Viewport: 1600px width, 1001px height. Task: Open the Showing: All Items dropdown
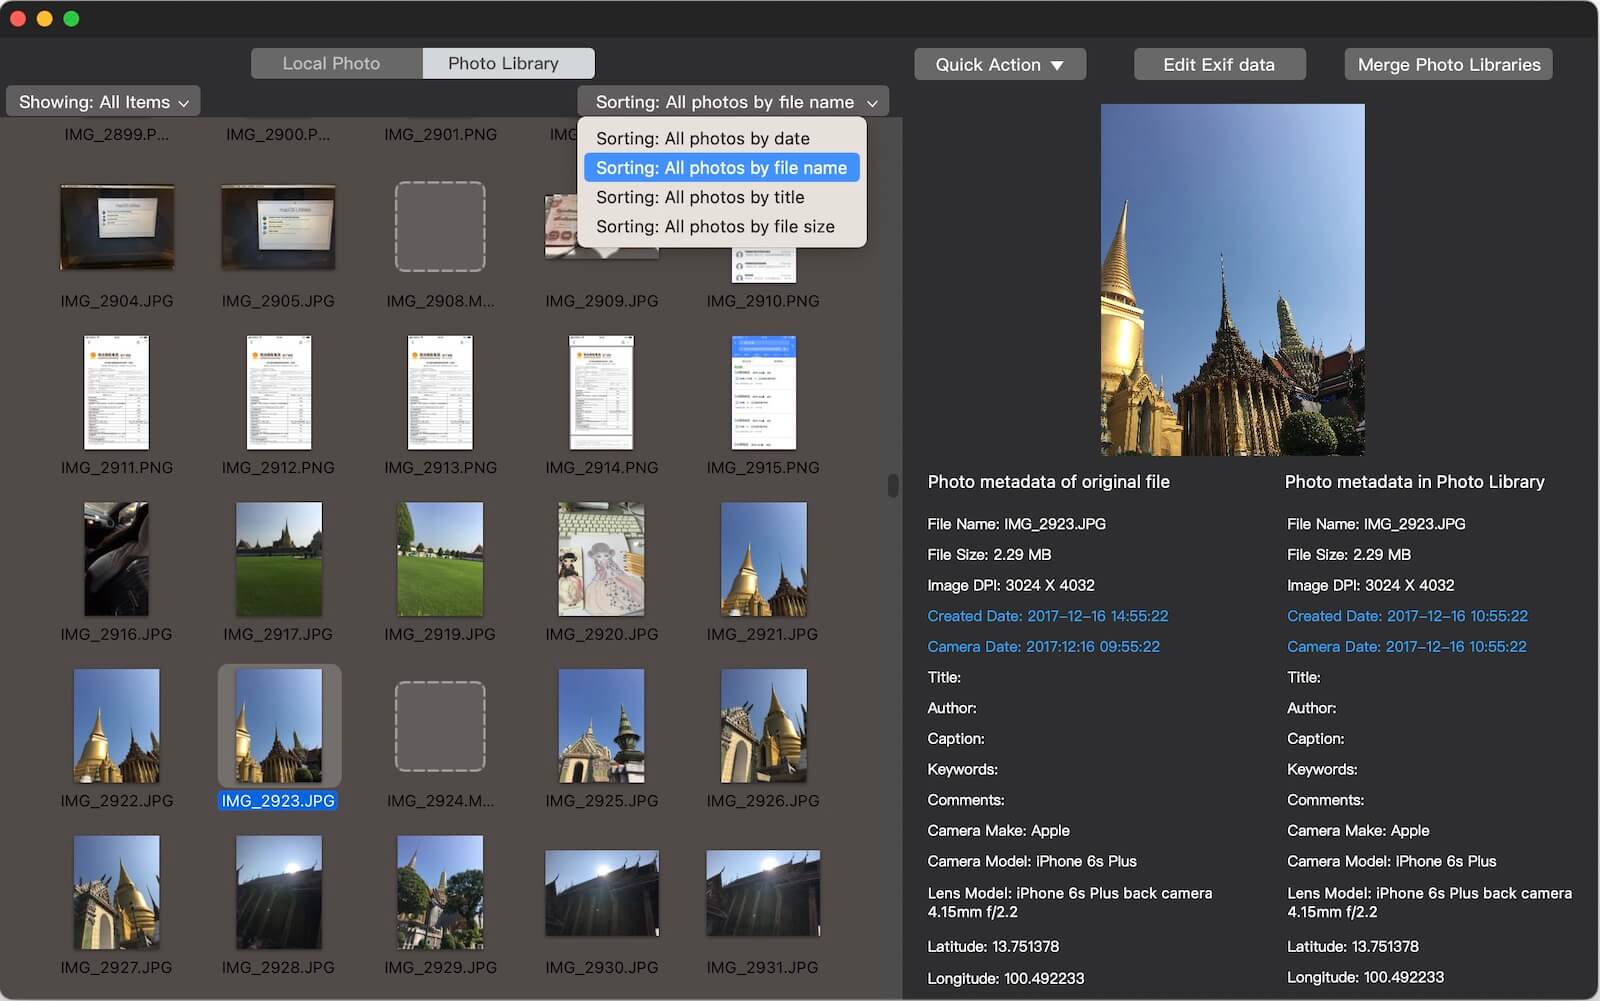tap(103, 102)
